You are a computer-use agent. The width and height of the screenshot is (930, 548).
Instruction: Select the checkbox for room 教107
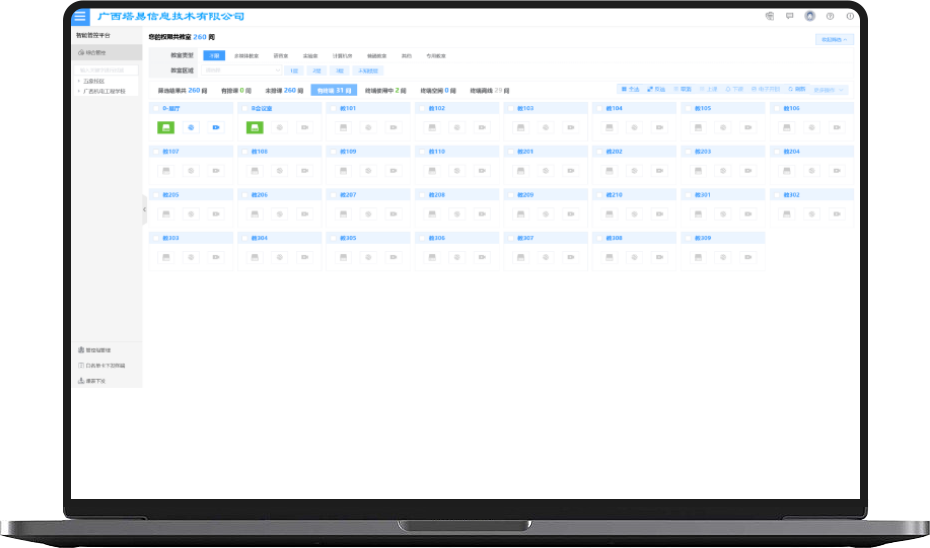tap(154, 152)
